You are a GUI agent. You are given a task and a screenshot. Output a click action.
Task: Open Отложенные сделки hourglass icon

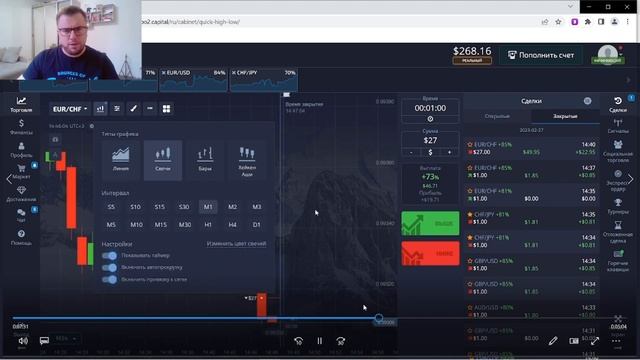(x=618, y=232)
